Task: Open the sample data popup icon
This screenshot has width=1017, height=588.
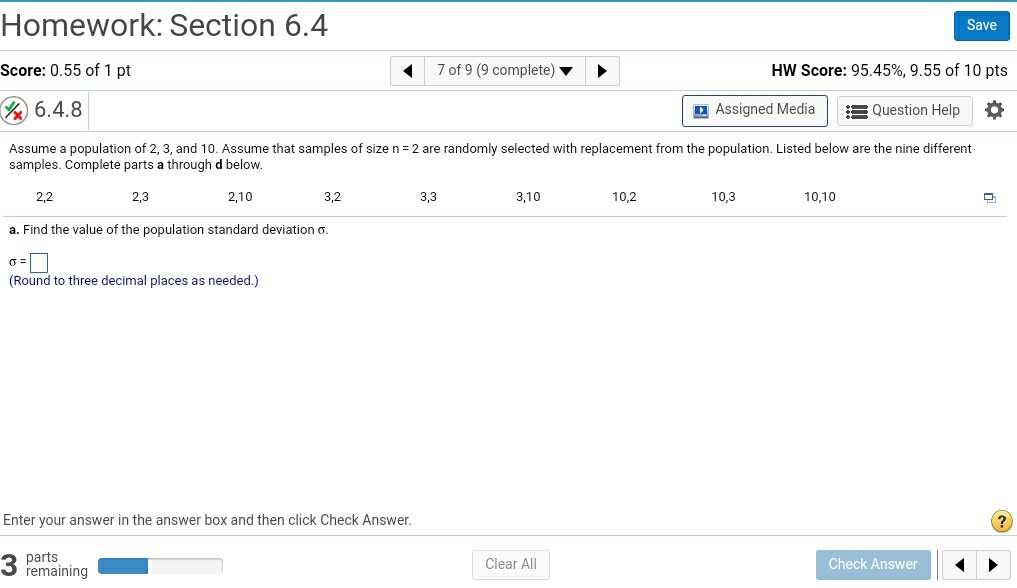Action: point(989,198)
